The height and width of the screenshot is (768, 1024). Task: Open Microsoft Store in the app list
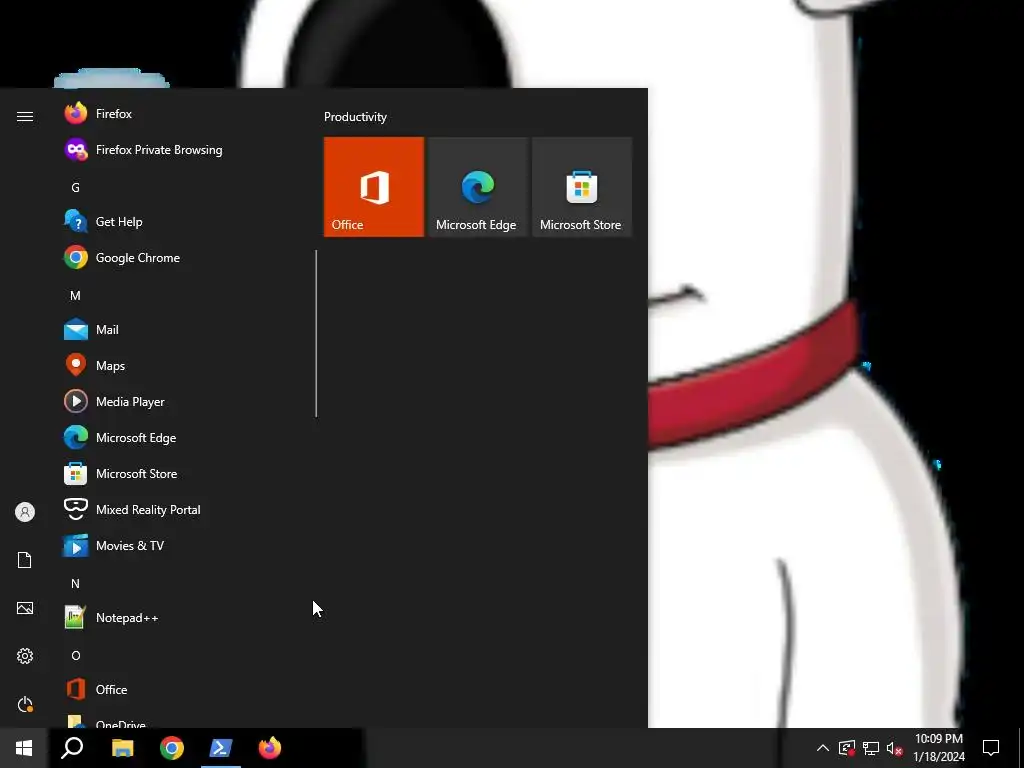point(183,473)
